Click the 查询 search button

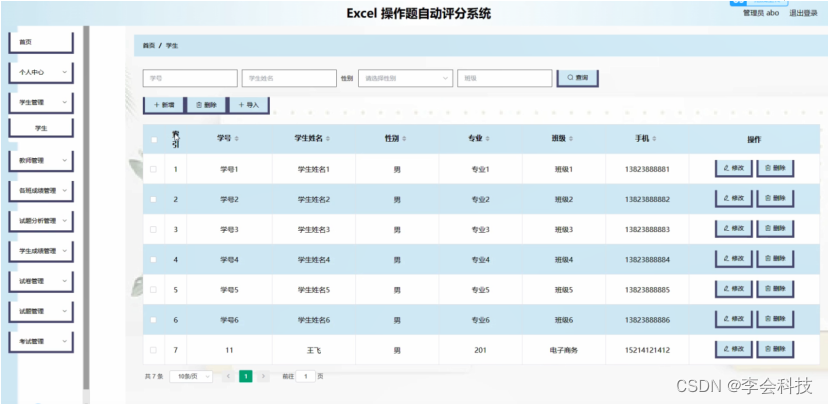tap(577, 78)
